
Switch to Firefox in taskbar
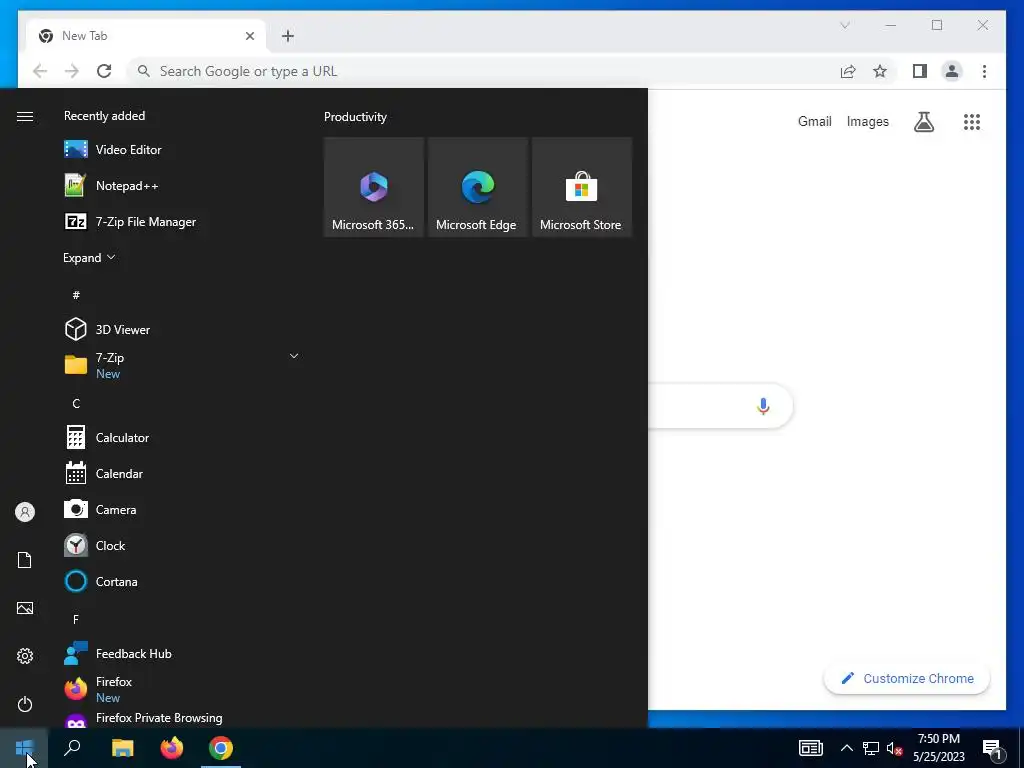(172, 748)
